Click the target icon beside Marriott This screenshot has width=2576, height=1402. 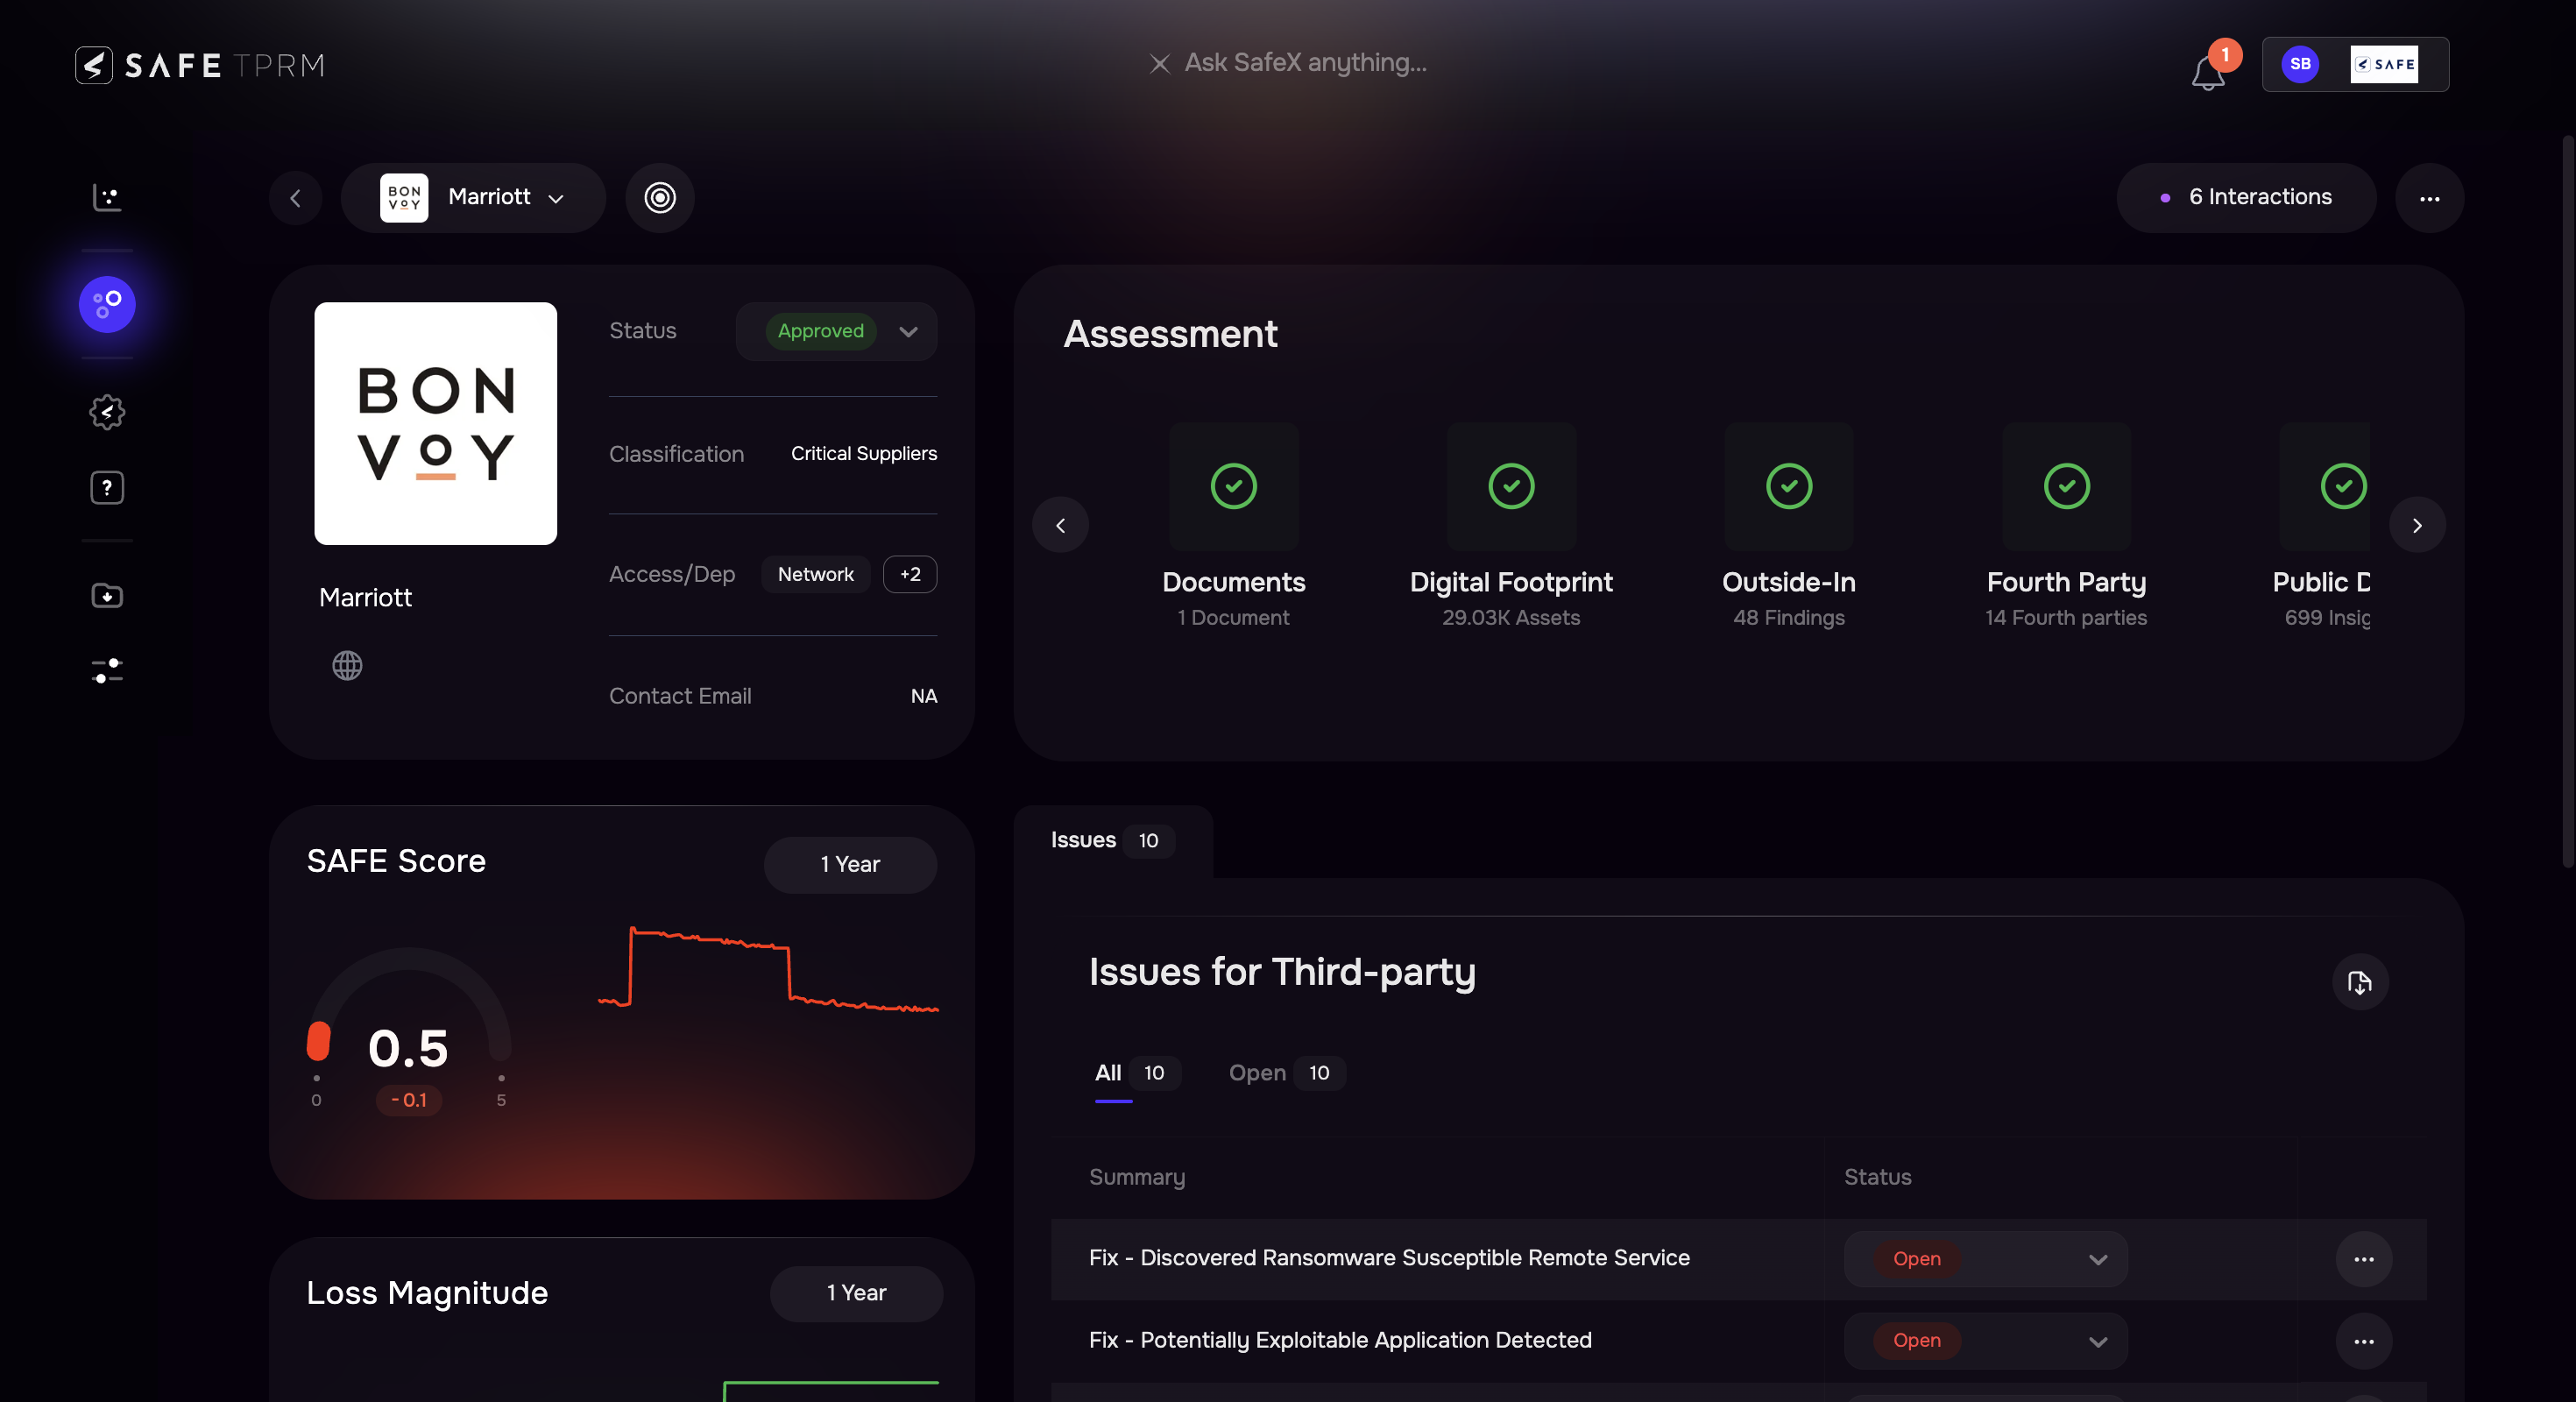(x=660, y=198)
